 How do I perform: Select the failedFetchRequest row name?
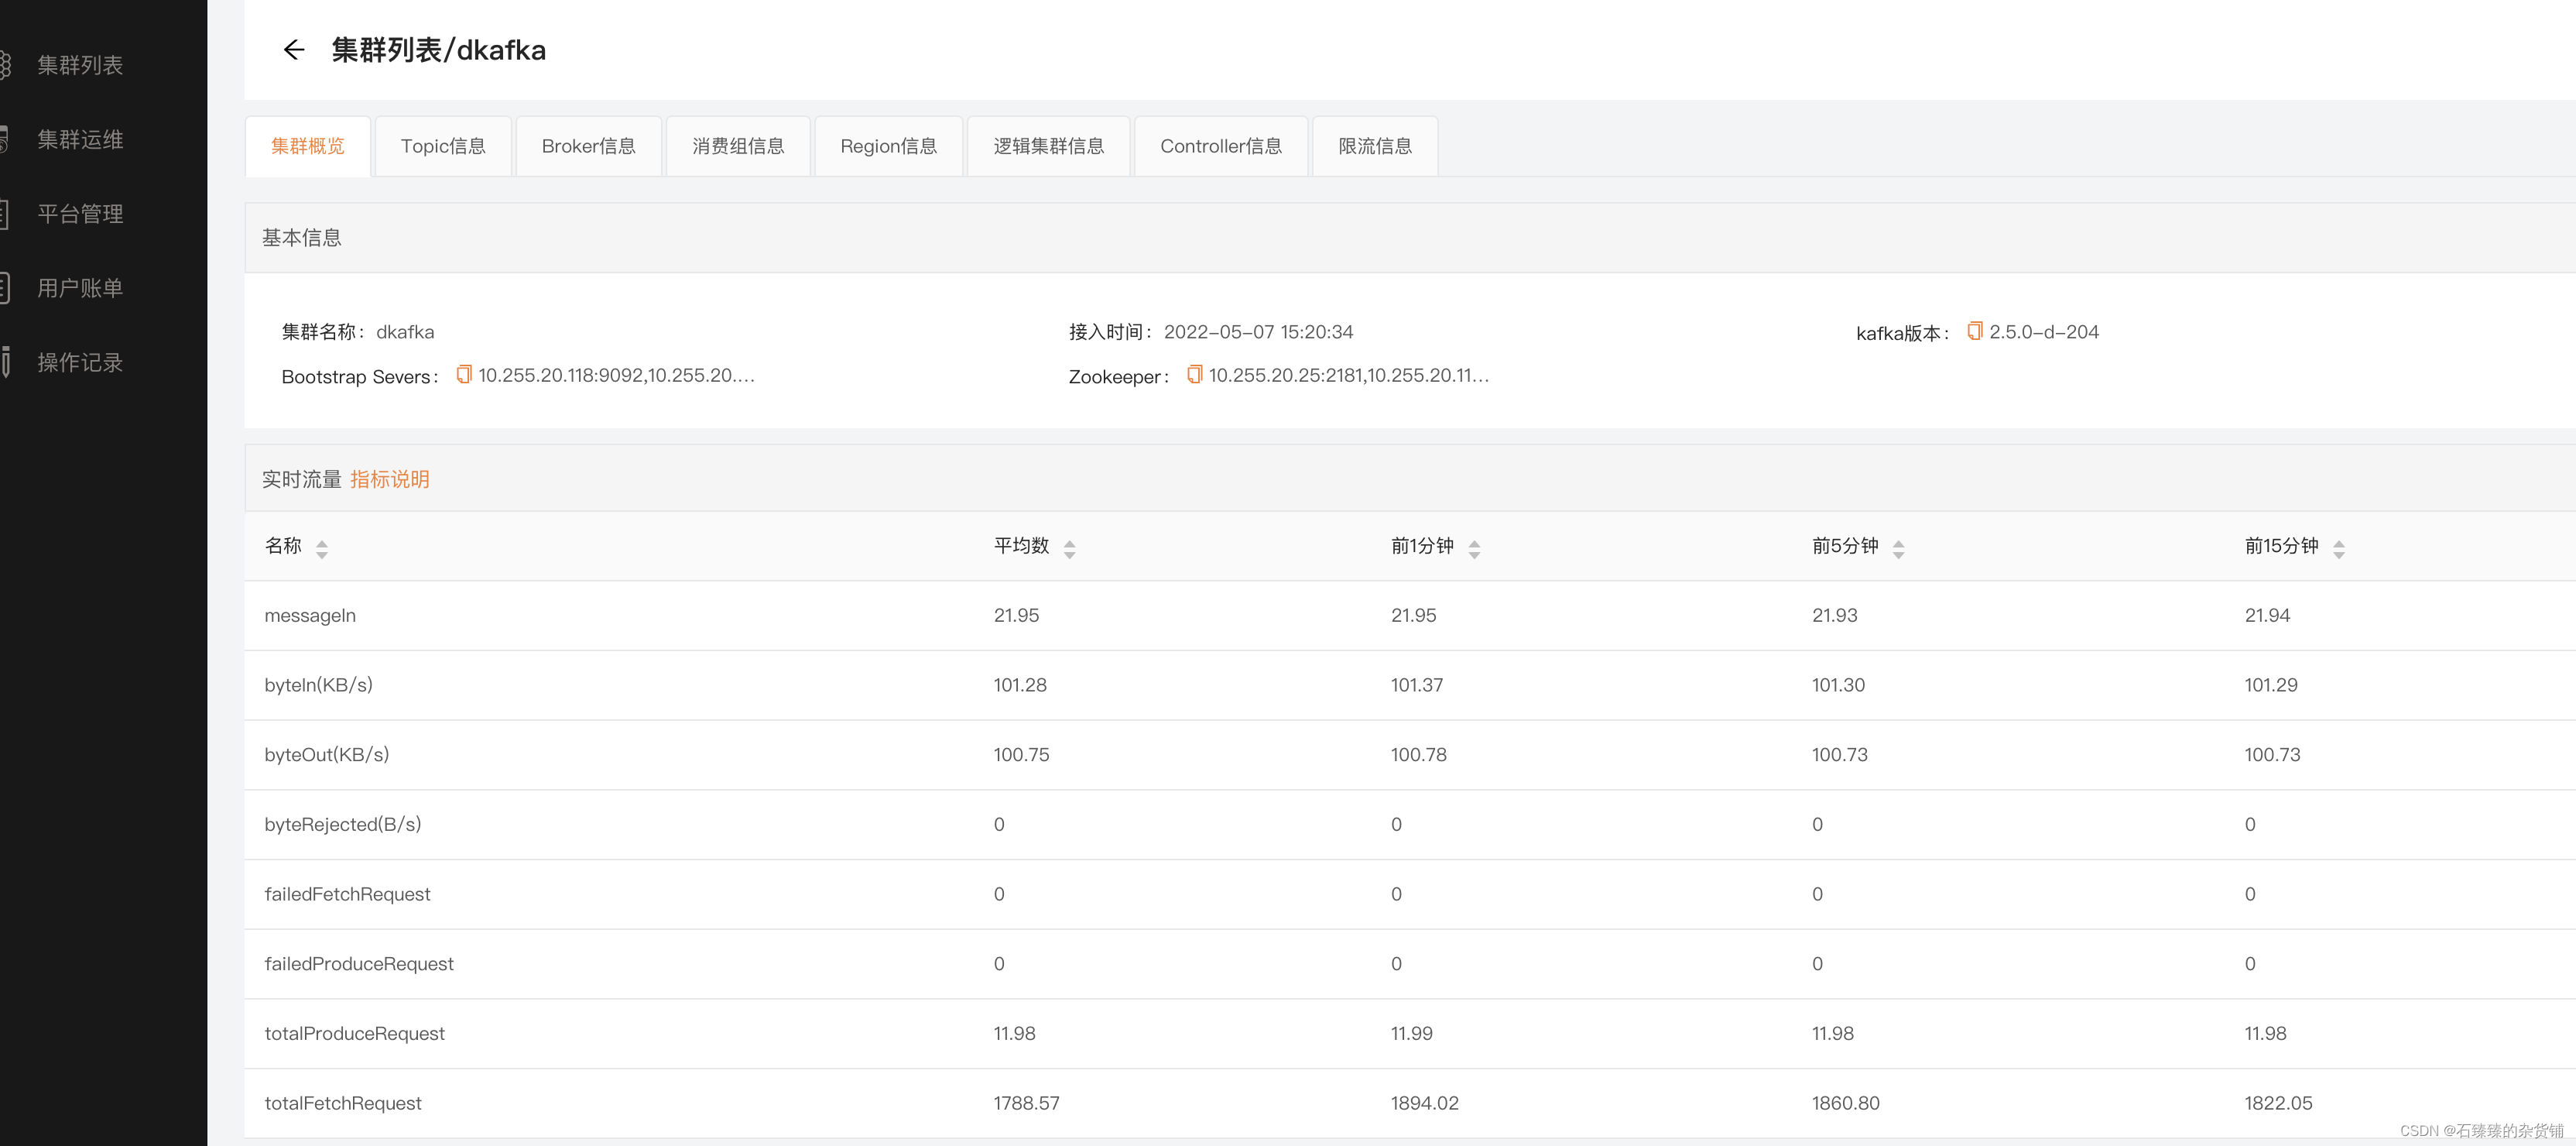[347, 894]
